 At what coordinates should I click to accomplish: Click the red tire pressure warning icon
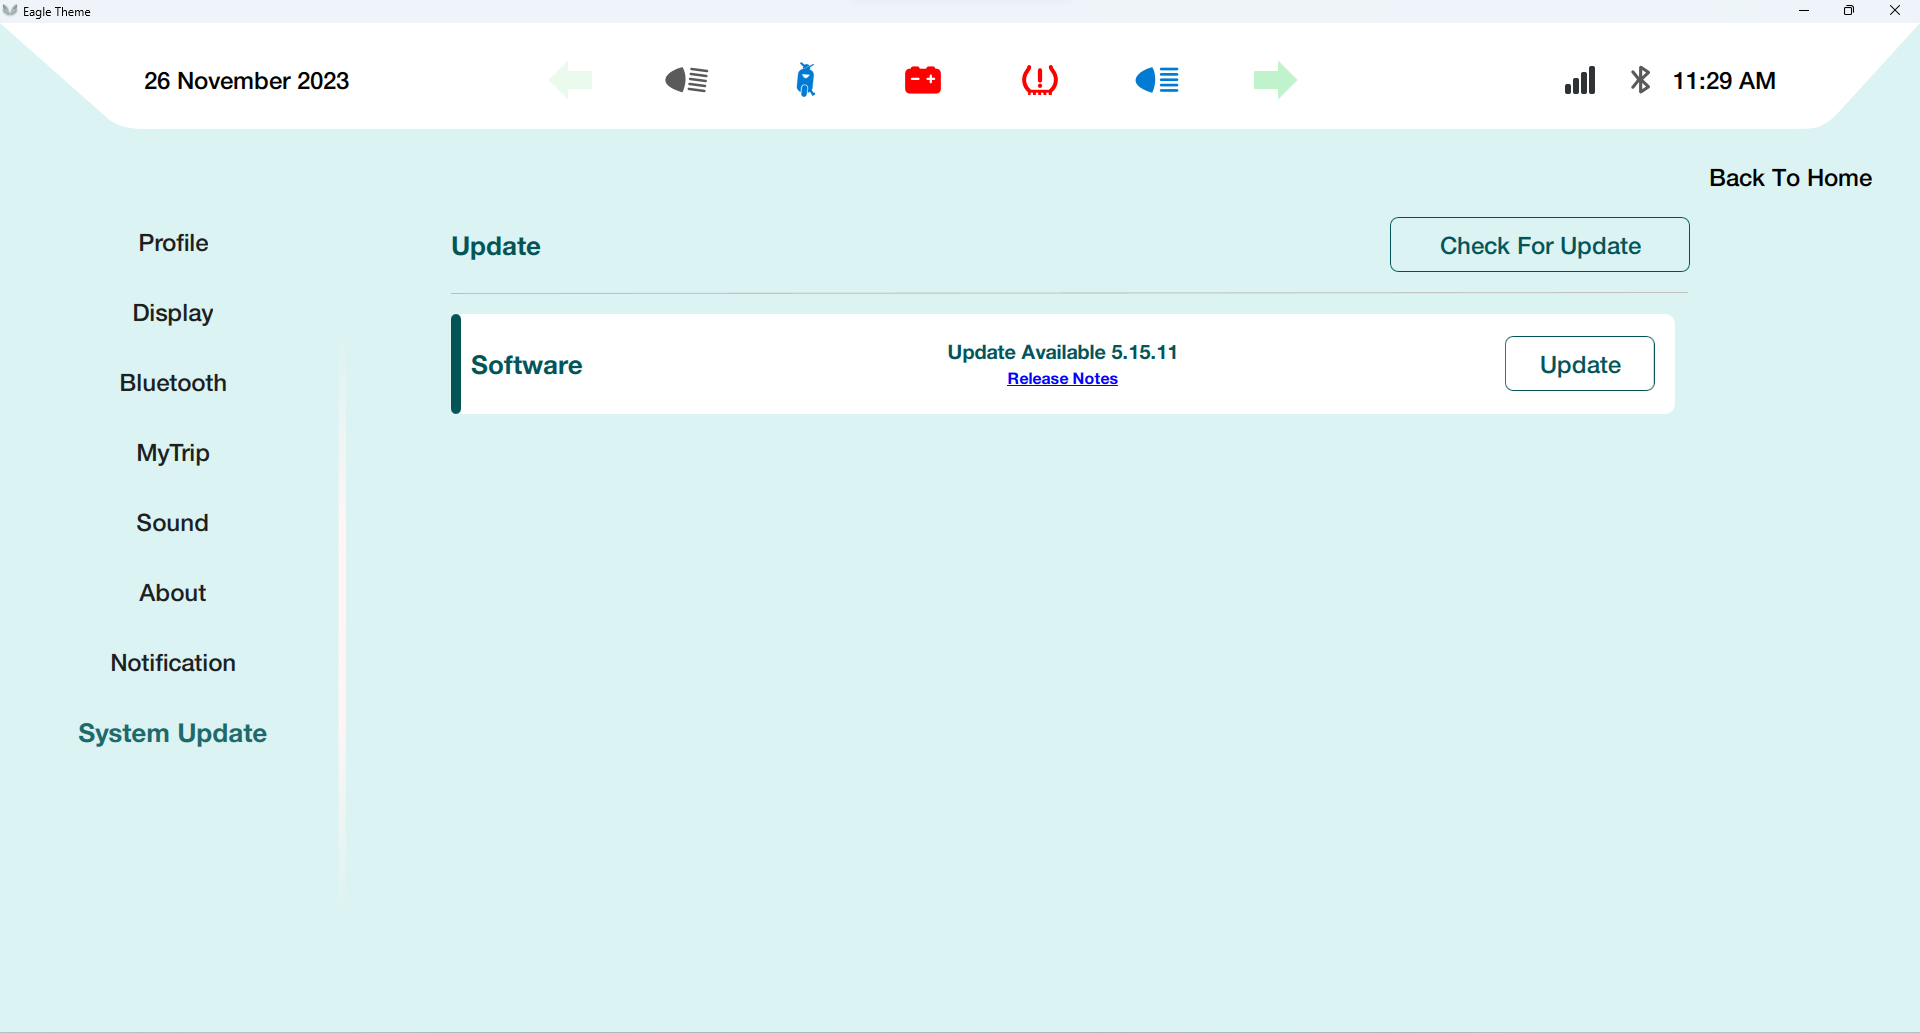[x=1040, y=80]
